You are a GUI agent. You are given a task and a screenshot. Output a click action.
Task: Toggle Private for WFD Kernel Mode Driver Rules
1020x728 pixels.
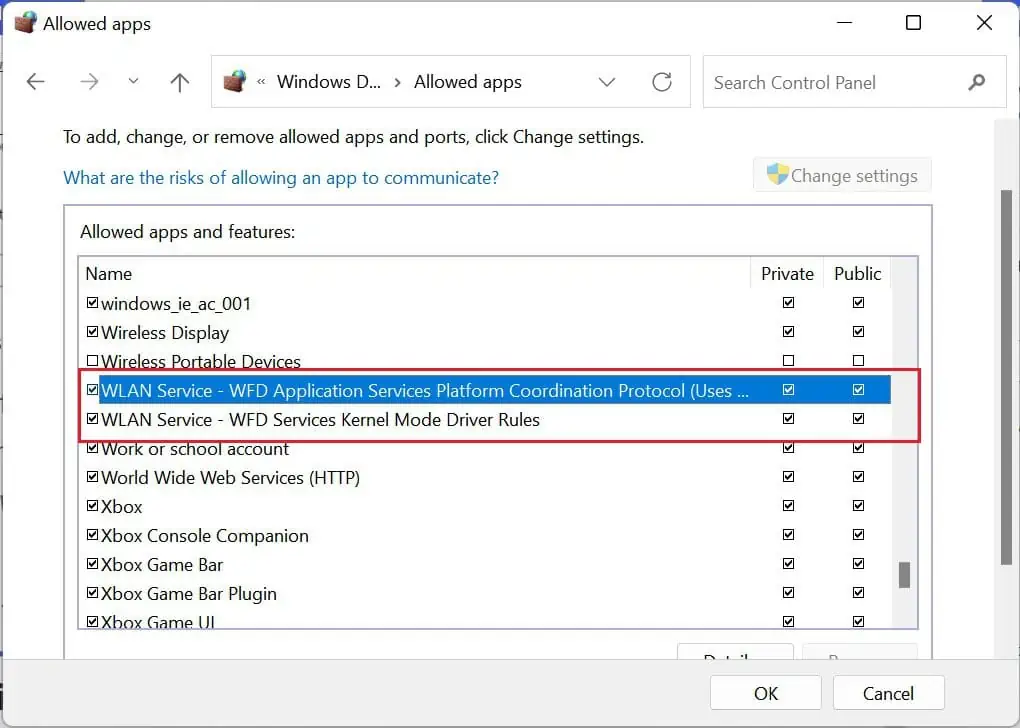[x=788, y=418]
